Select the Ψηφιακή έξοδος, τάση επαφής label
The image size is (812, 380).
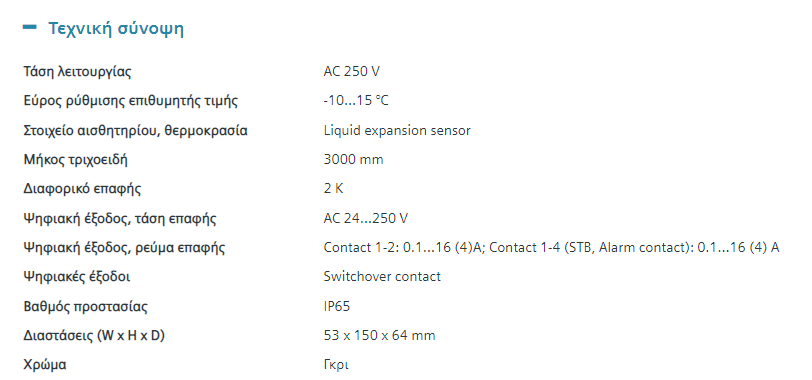coord(120,218)
